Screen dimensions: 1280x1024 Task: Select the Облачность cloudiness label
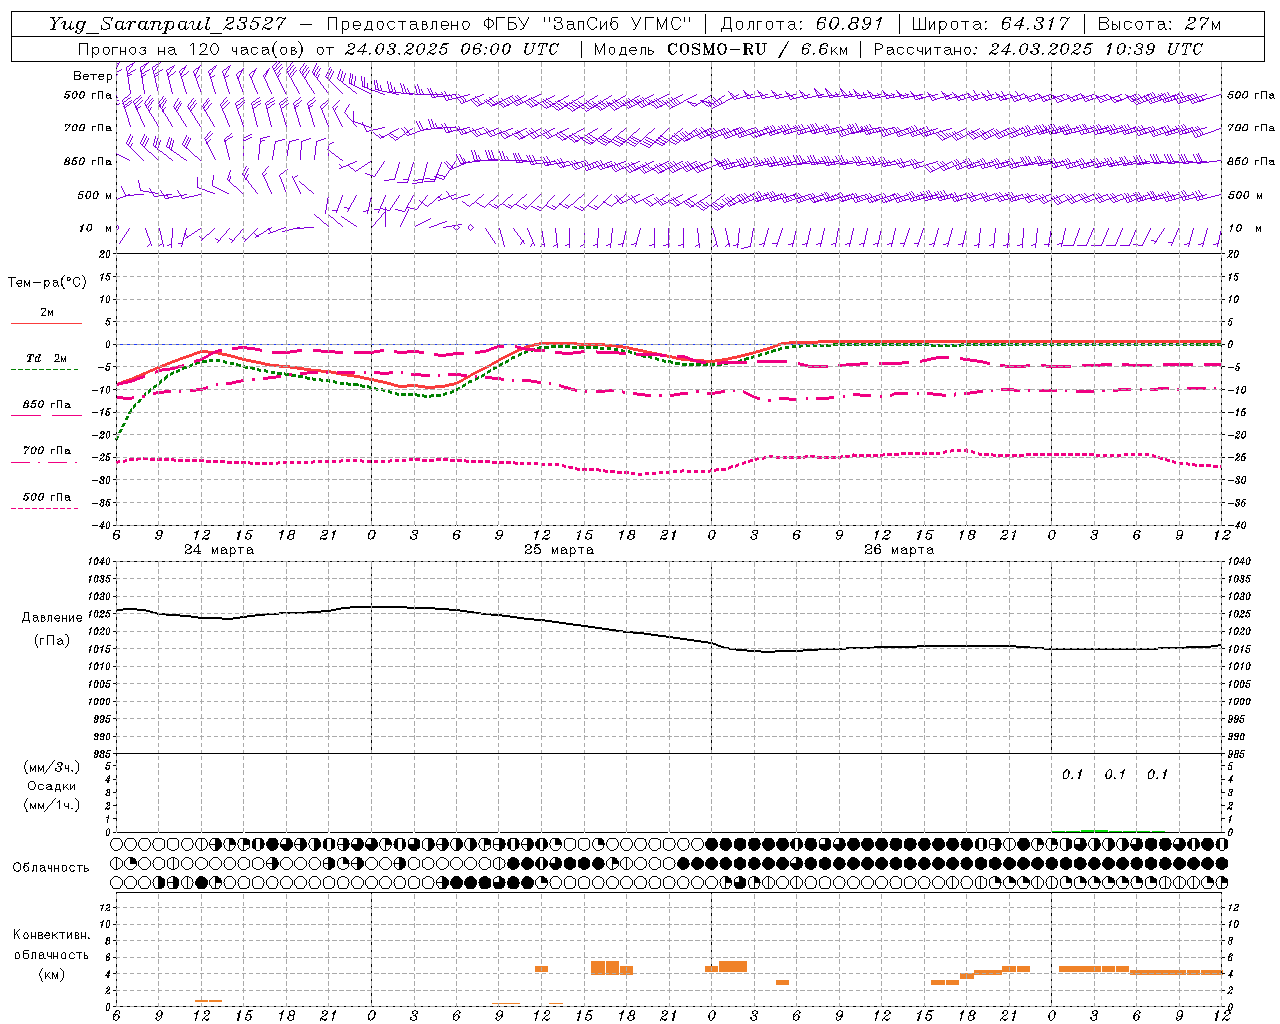[51, 867]
